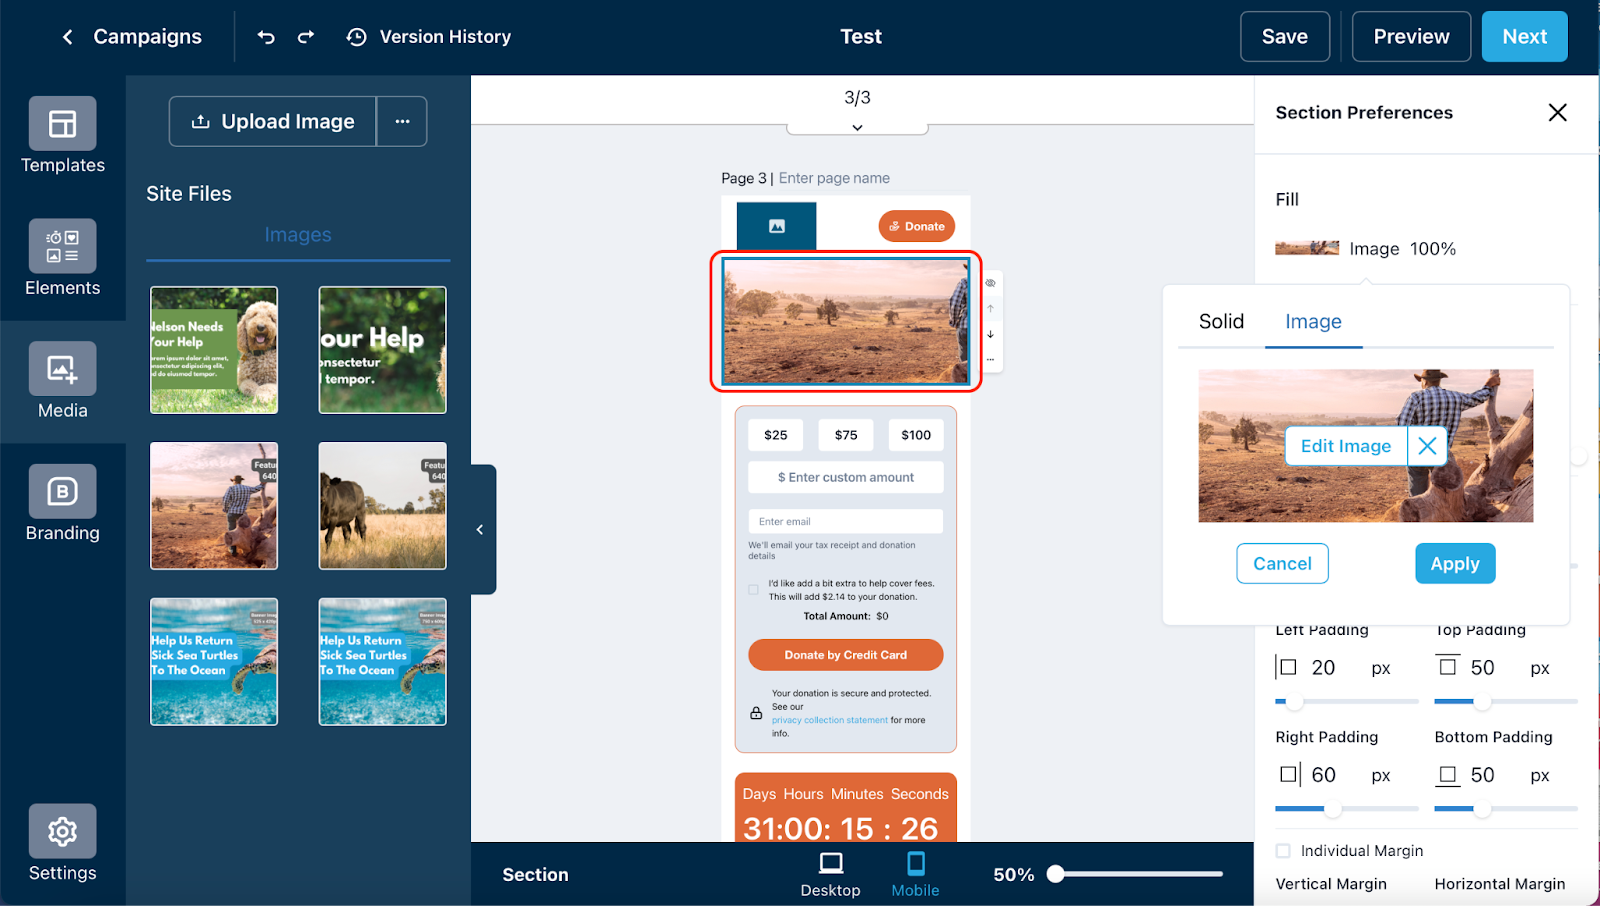Switch to Mobile view
The height and width of the screenshot is (906, 1600).
[x=915, y=873]
